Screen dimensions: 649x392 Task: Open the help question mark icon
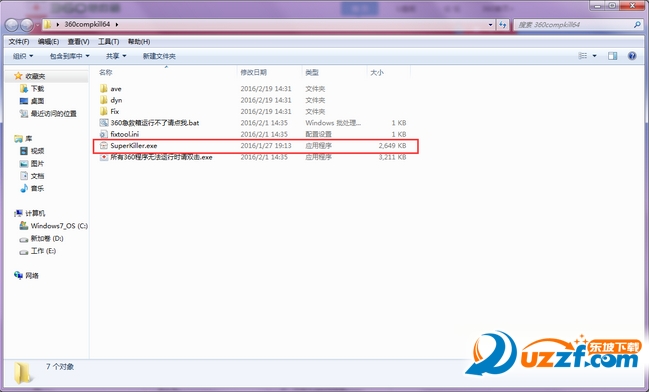tap(632, 56)
